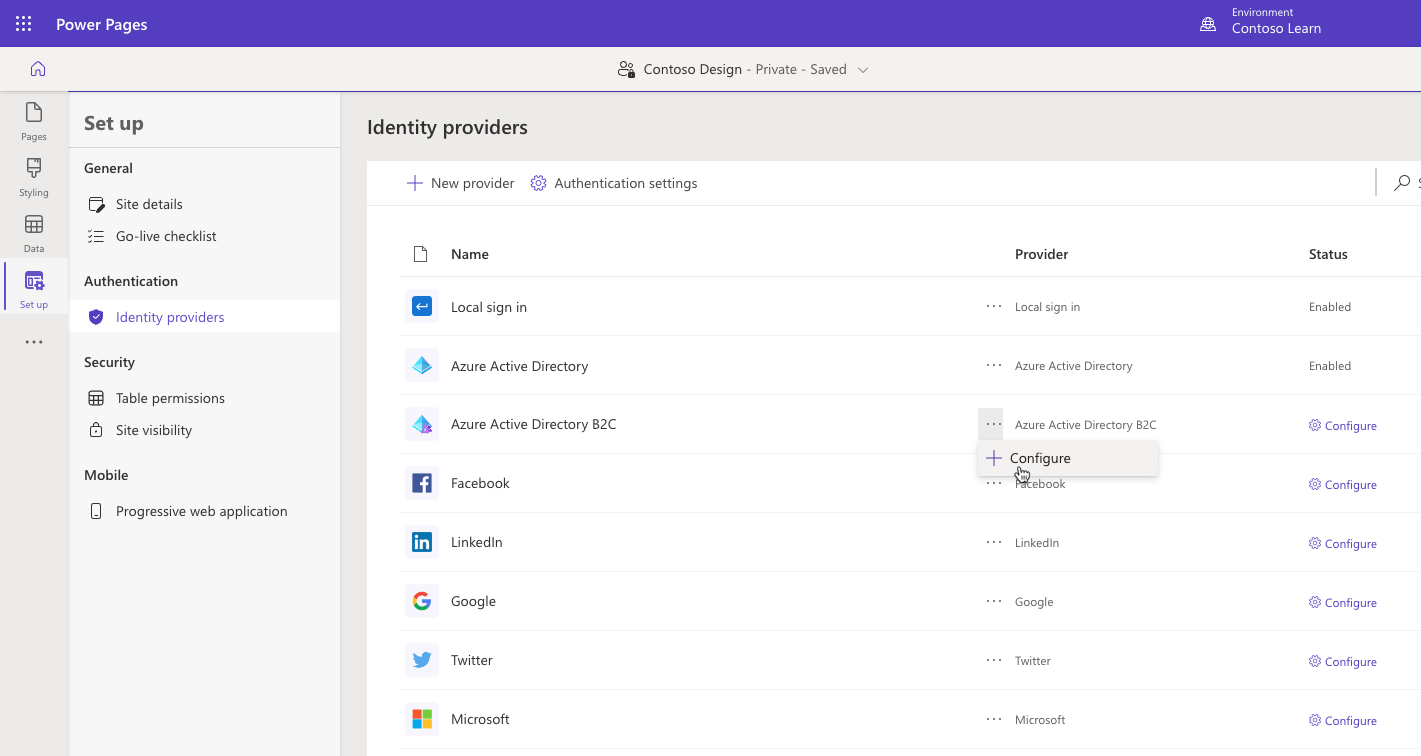Click the LinkedIn provider logo
This screenshot has width=1421, height=756.
[x=422, y=541]
